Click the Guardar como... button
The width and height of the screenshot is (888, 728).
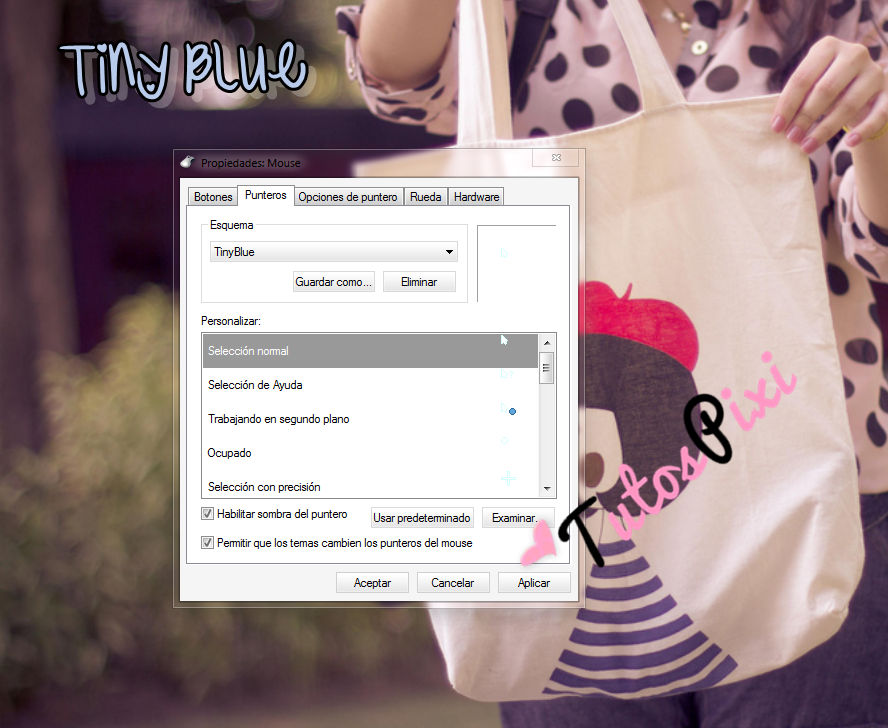click(334, 282)
